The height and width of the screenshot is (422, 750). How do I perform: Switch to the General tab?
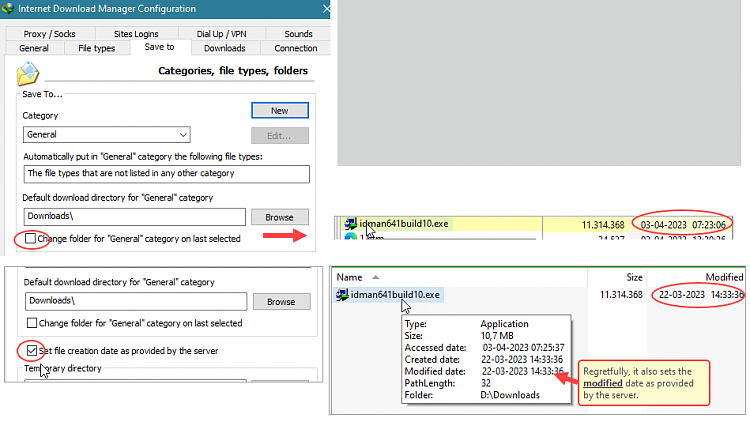[33, 48]
